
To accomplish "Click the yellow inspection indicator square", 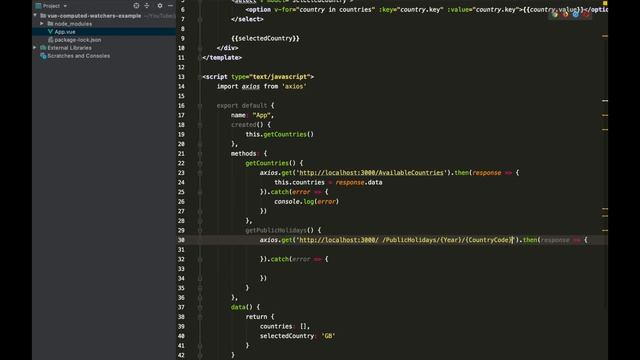I will click(x=605, y=3).
